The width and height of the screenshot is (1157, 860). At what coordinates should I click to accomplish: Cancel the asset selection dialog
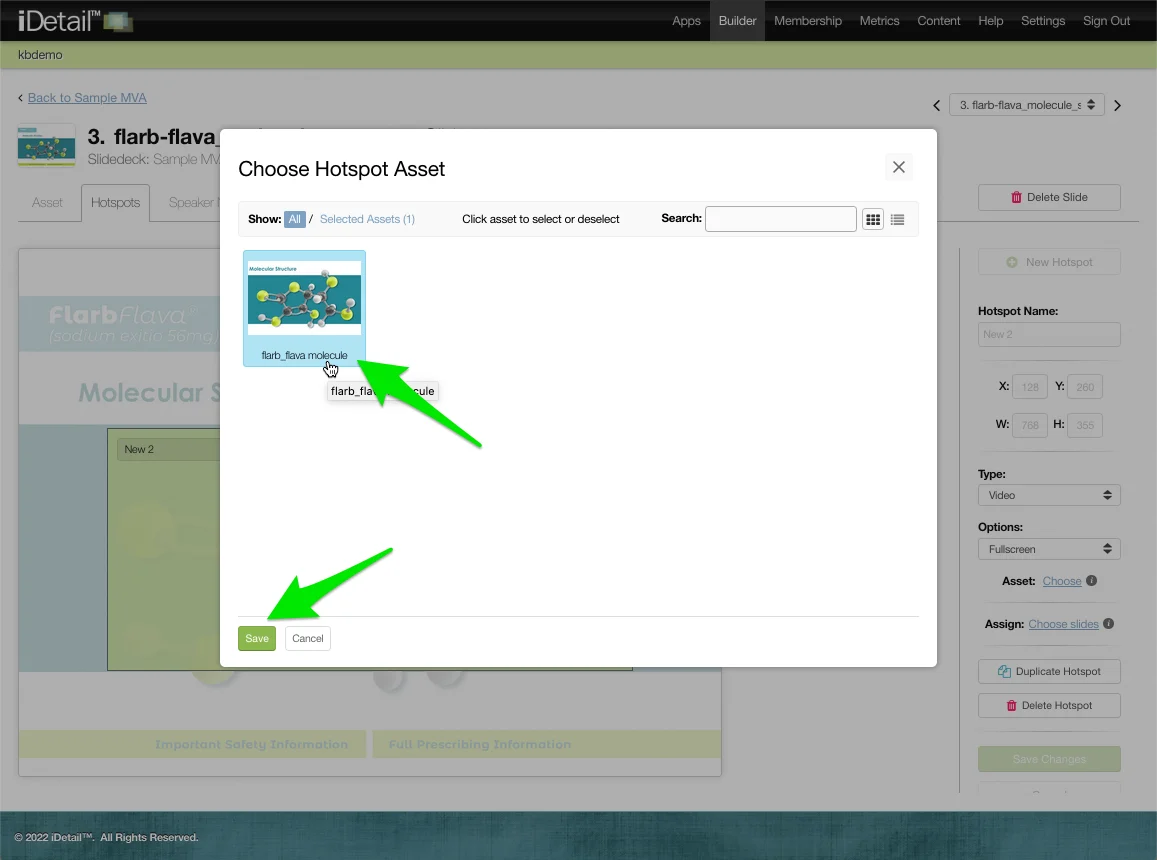click(308, 639)
